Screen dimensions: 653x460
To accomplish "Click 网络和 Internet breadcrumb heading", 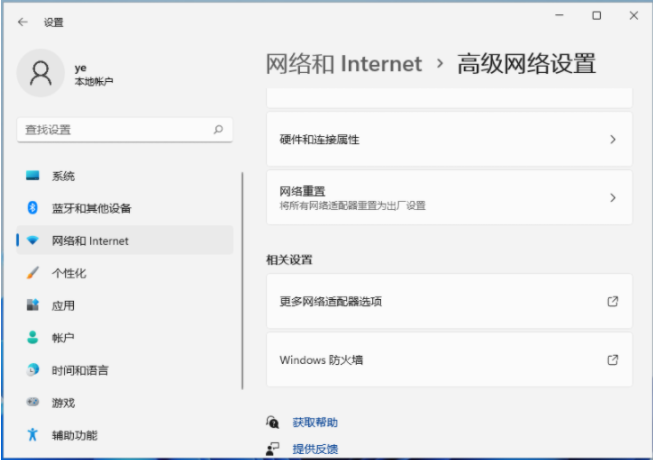I will coord(344,64).
